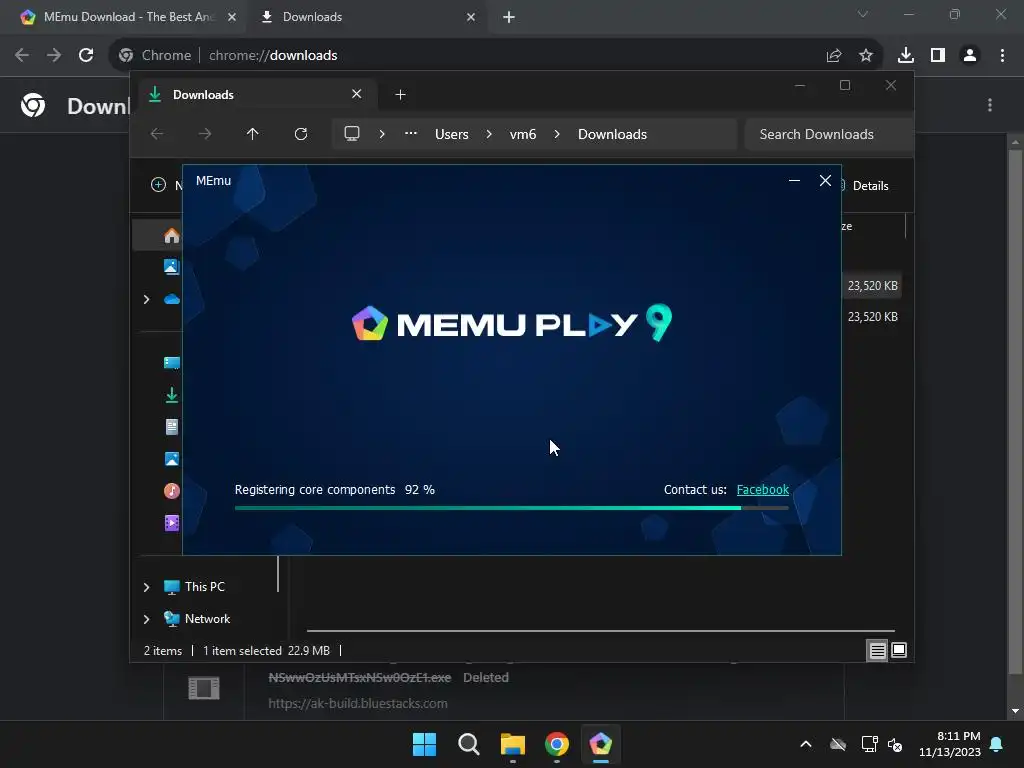Open Downloads quick access in sidebar
The width and height of the screenshot is (1024, 768).
coord(172,395)
